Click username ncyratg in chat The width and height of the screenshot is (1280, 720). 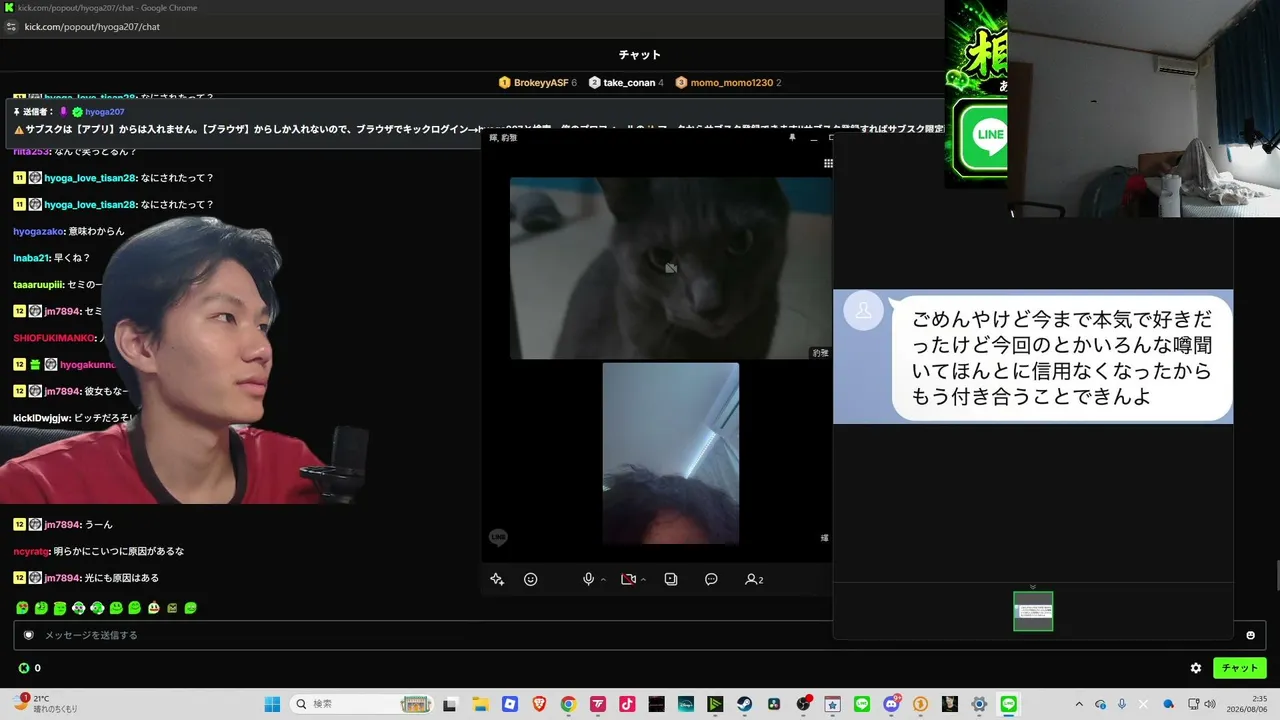(x=31, y=551)
